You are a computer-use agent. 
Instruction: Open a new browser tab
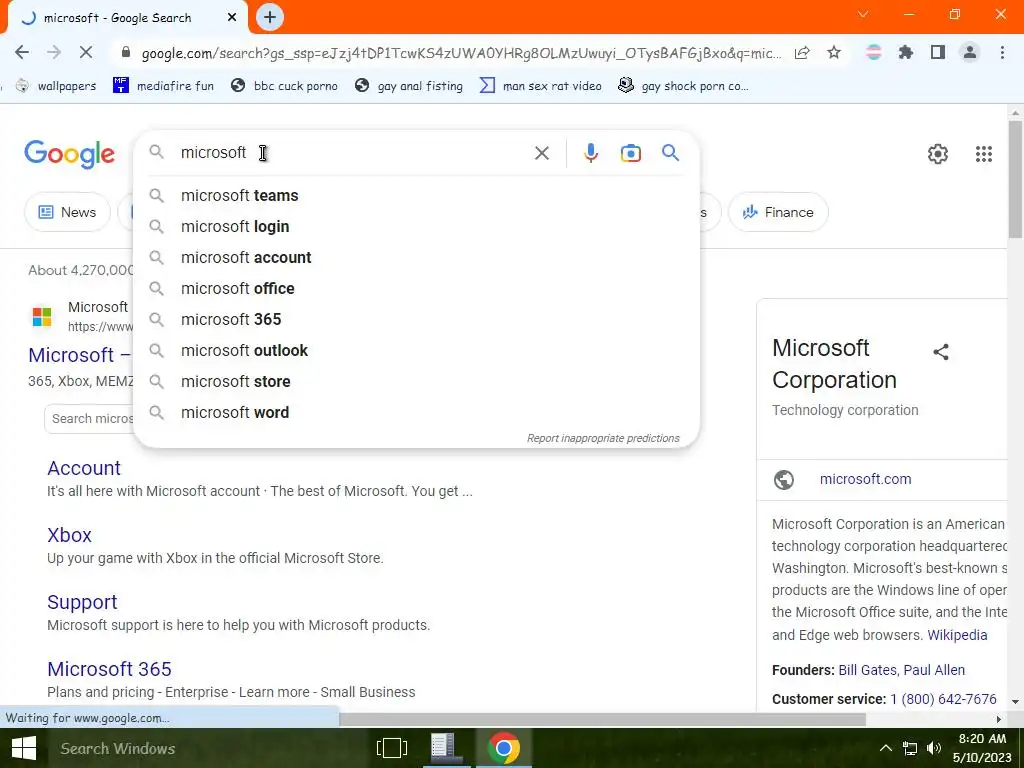click(x=270, y=17)
